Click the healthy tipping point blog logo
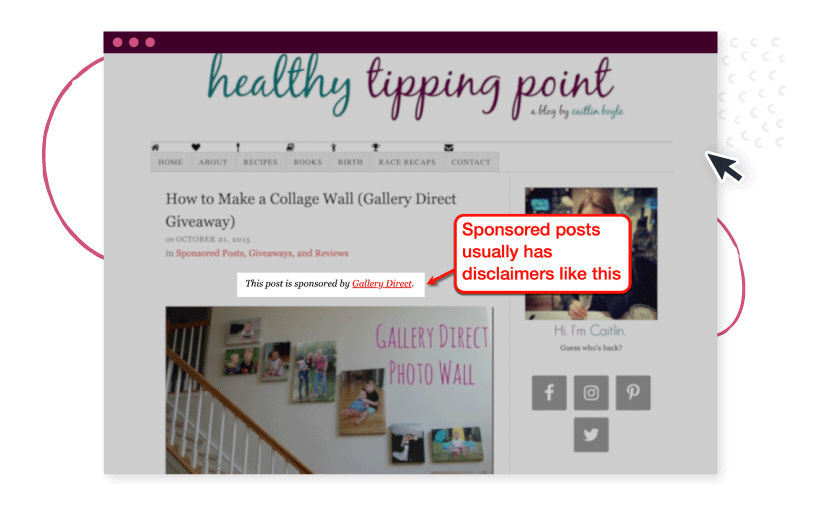820x510 pixels. coord(413,88)
